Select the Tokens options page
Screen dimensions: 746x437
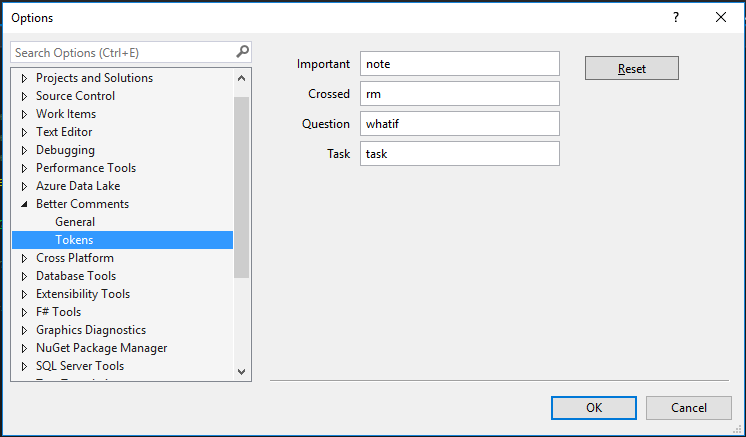[x=74, y=240]
